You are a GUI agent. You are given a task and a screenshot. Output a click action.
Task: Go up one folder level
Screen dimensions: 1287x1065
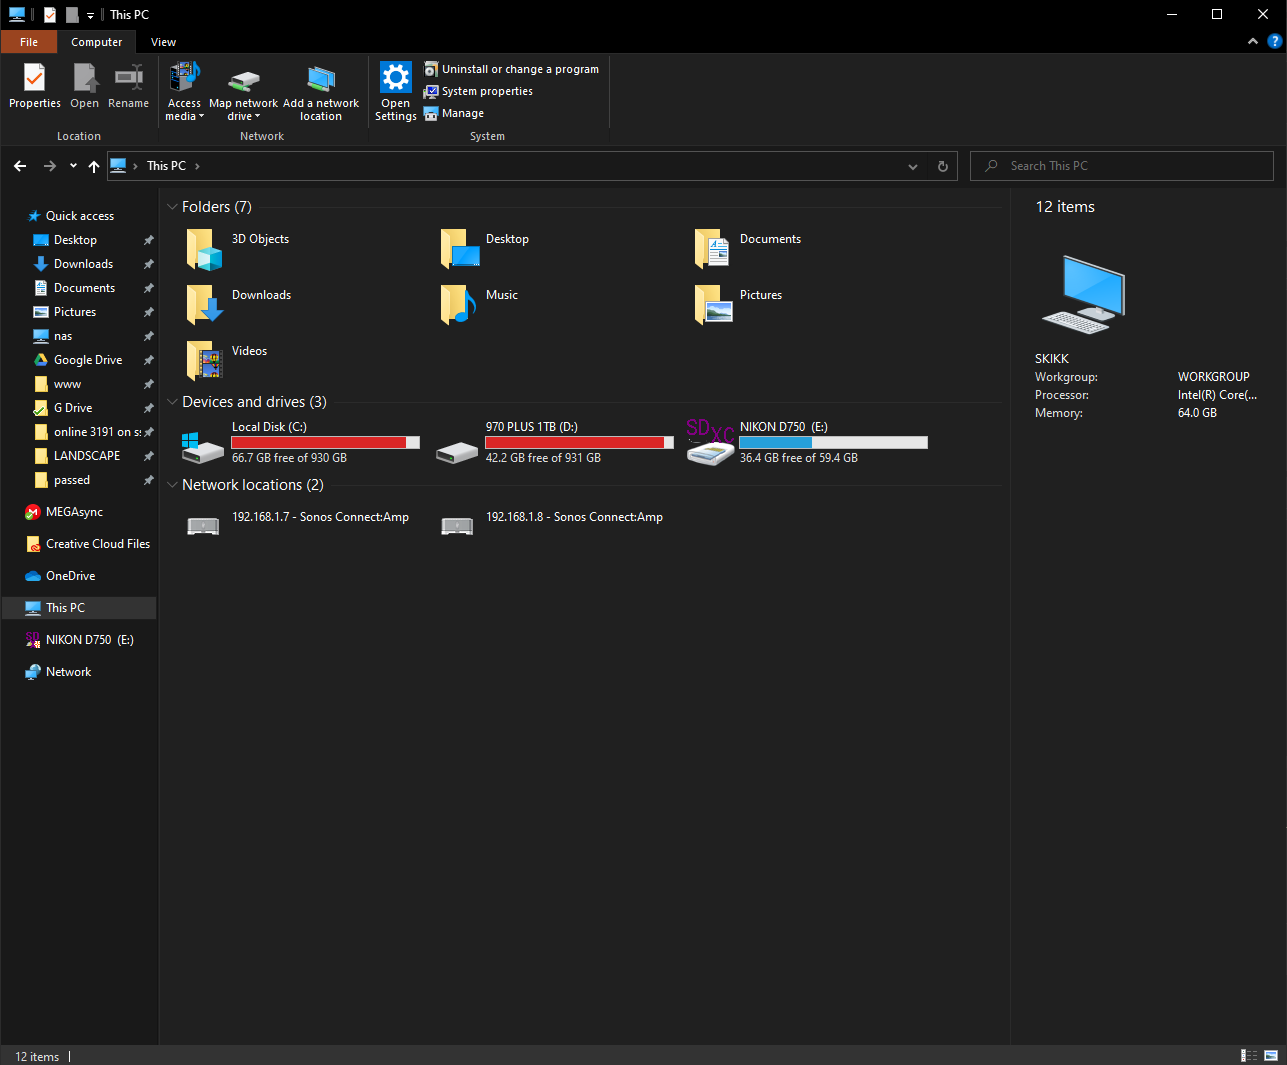(x=94, y=166)
